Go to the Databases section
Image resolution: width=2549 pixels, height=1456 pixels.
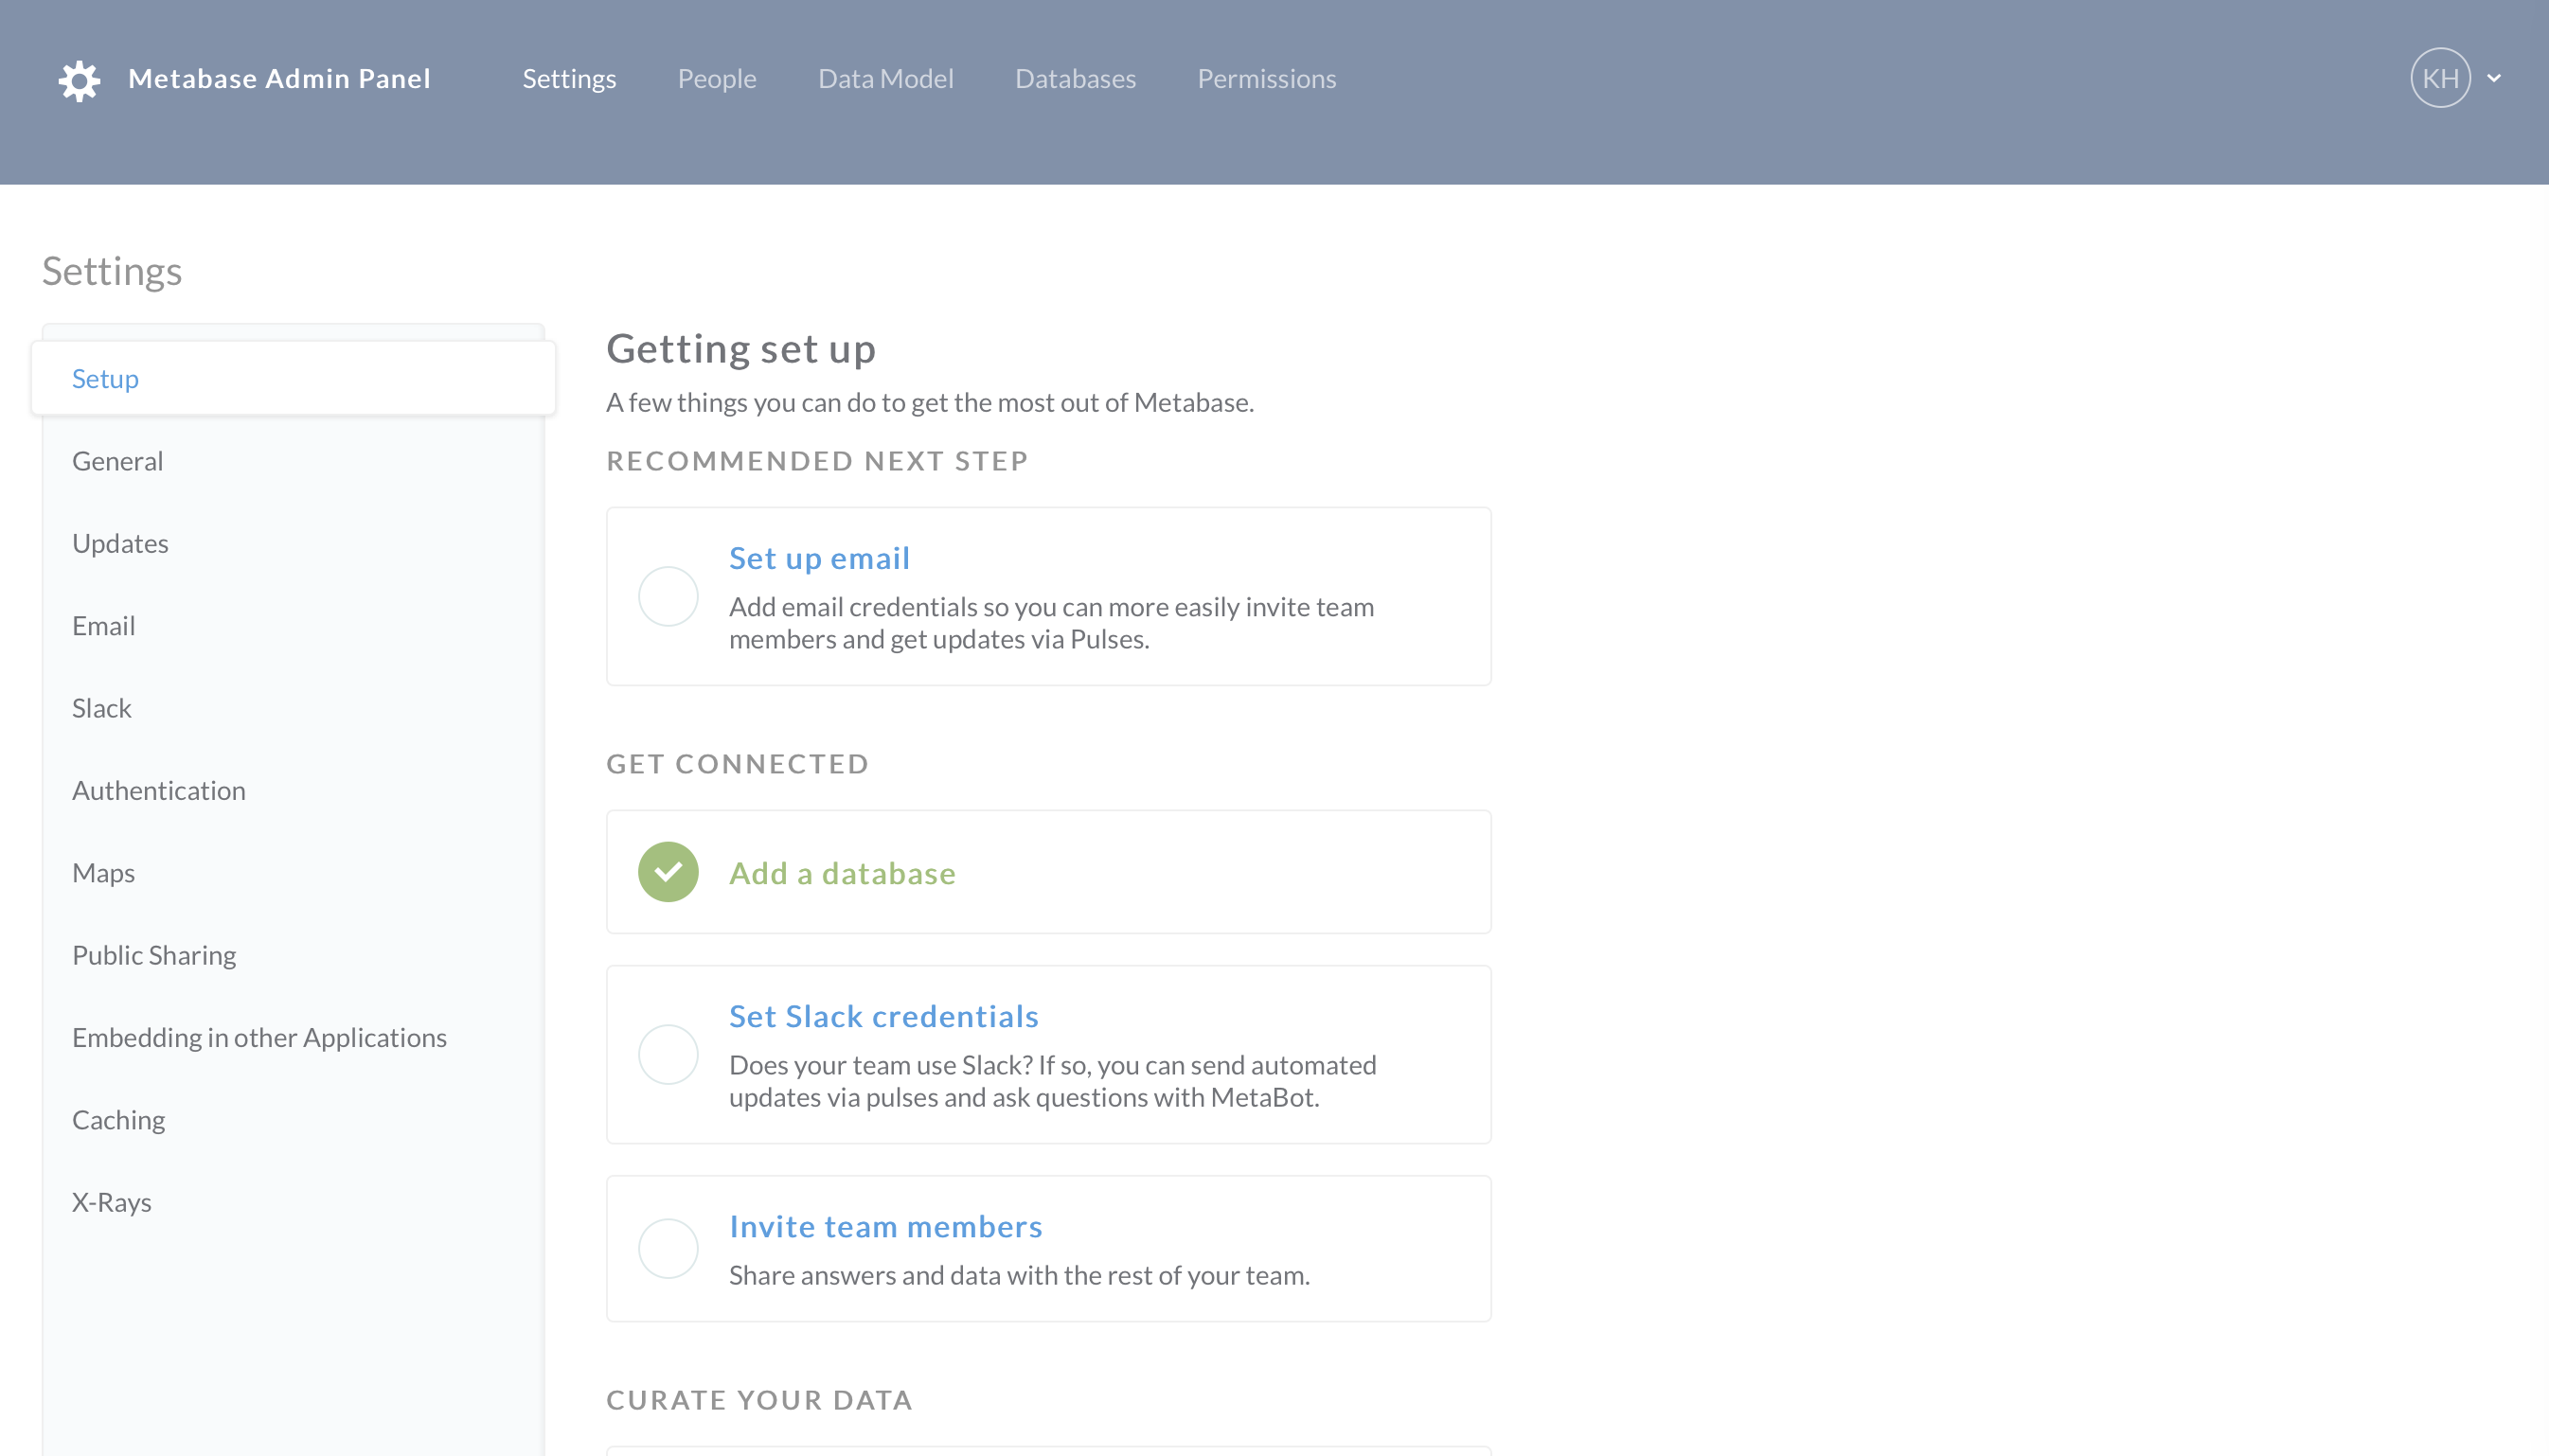[1075, 78]
